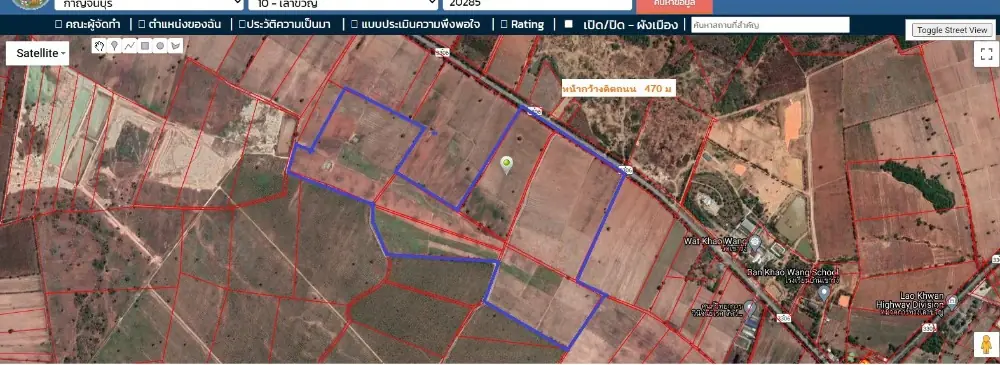Select the polyline drawing tool

(129, 45)
